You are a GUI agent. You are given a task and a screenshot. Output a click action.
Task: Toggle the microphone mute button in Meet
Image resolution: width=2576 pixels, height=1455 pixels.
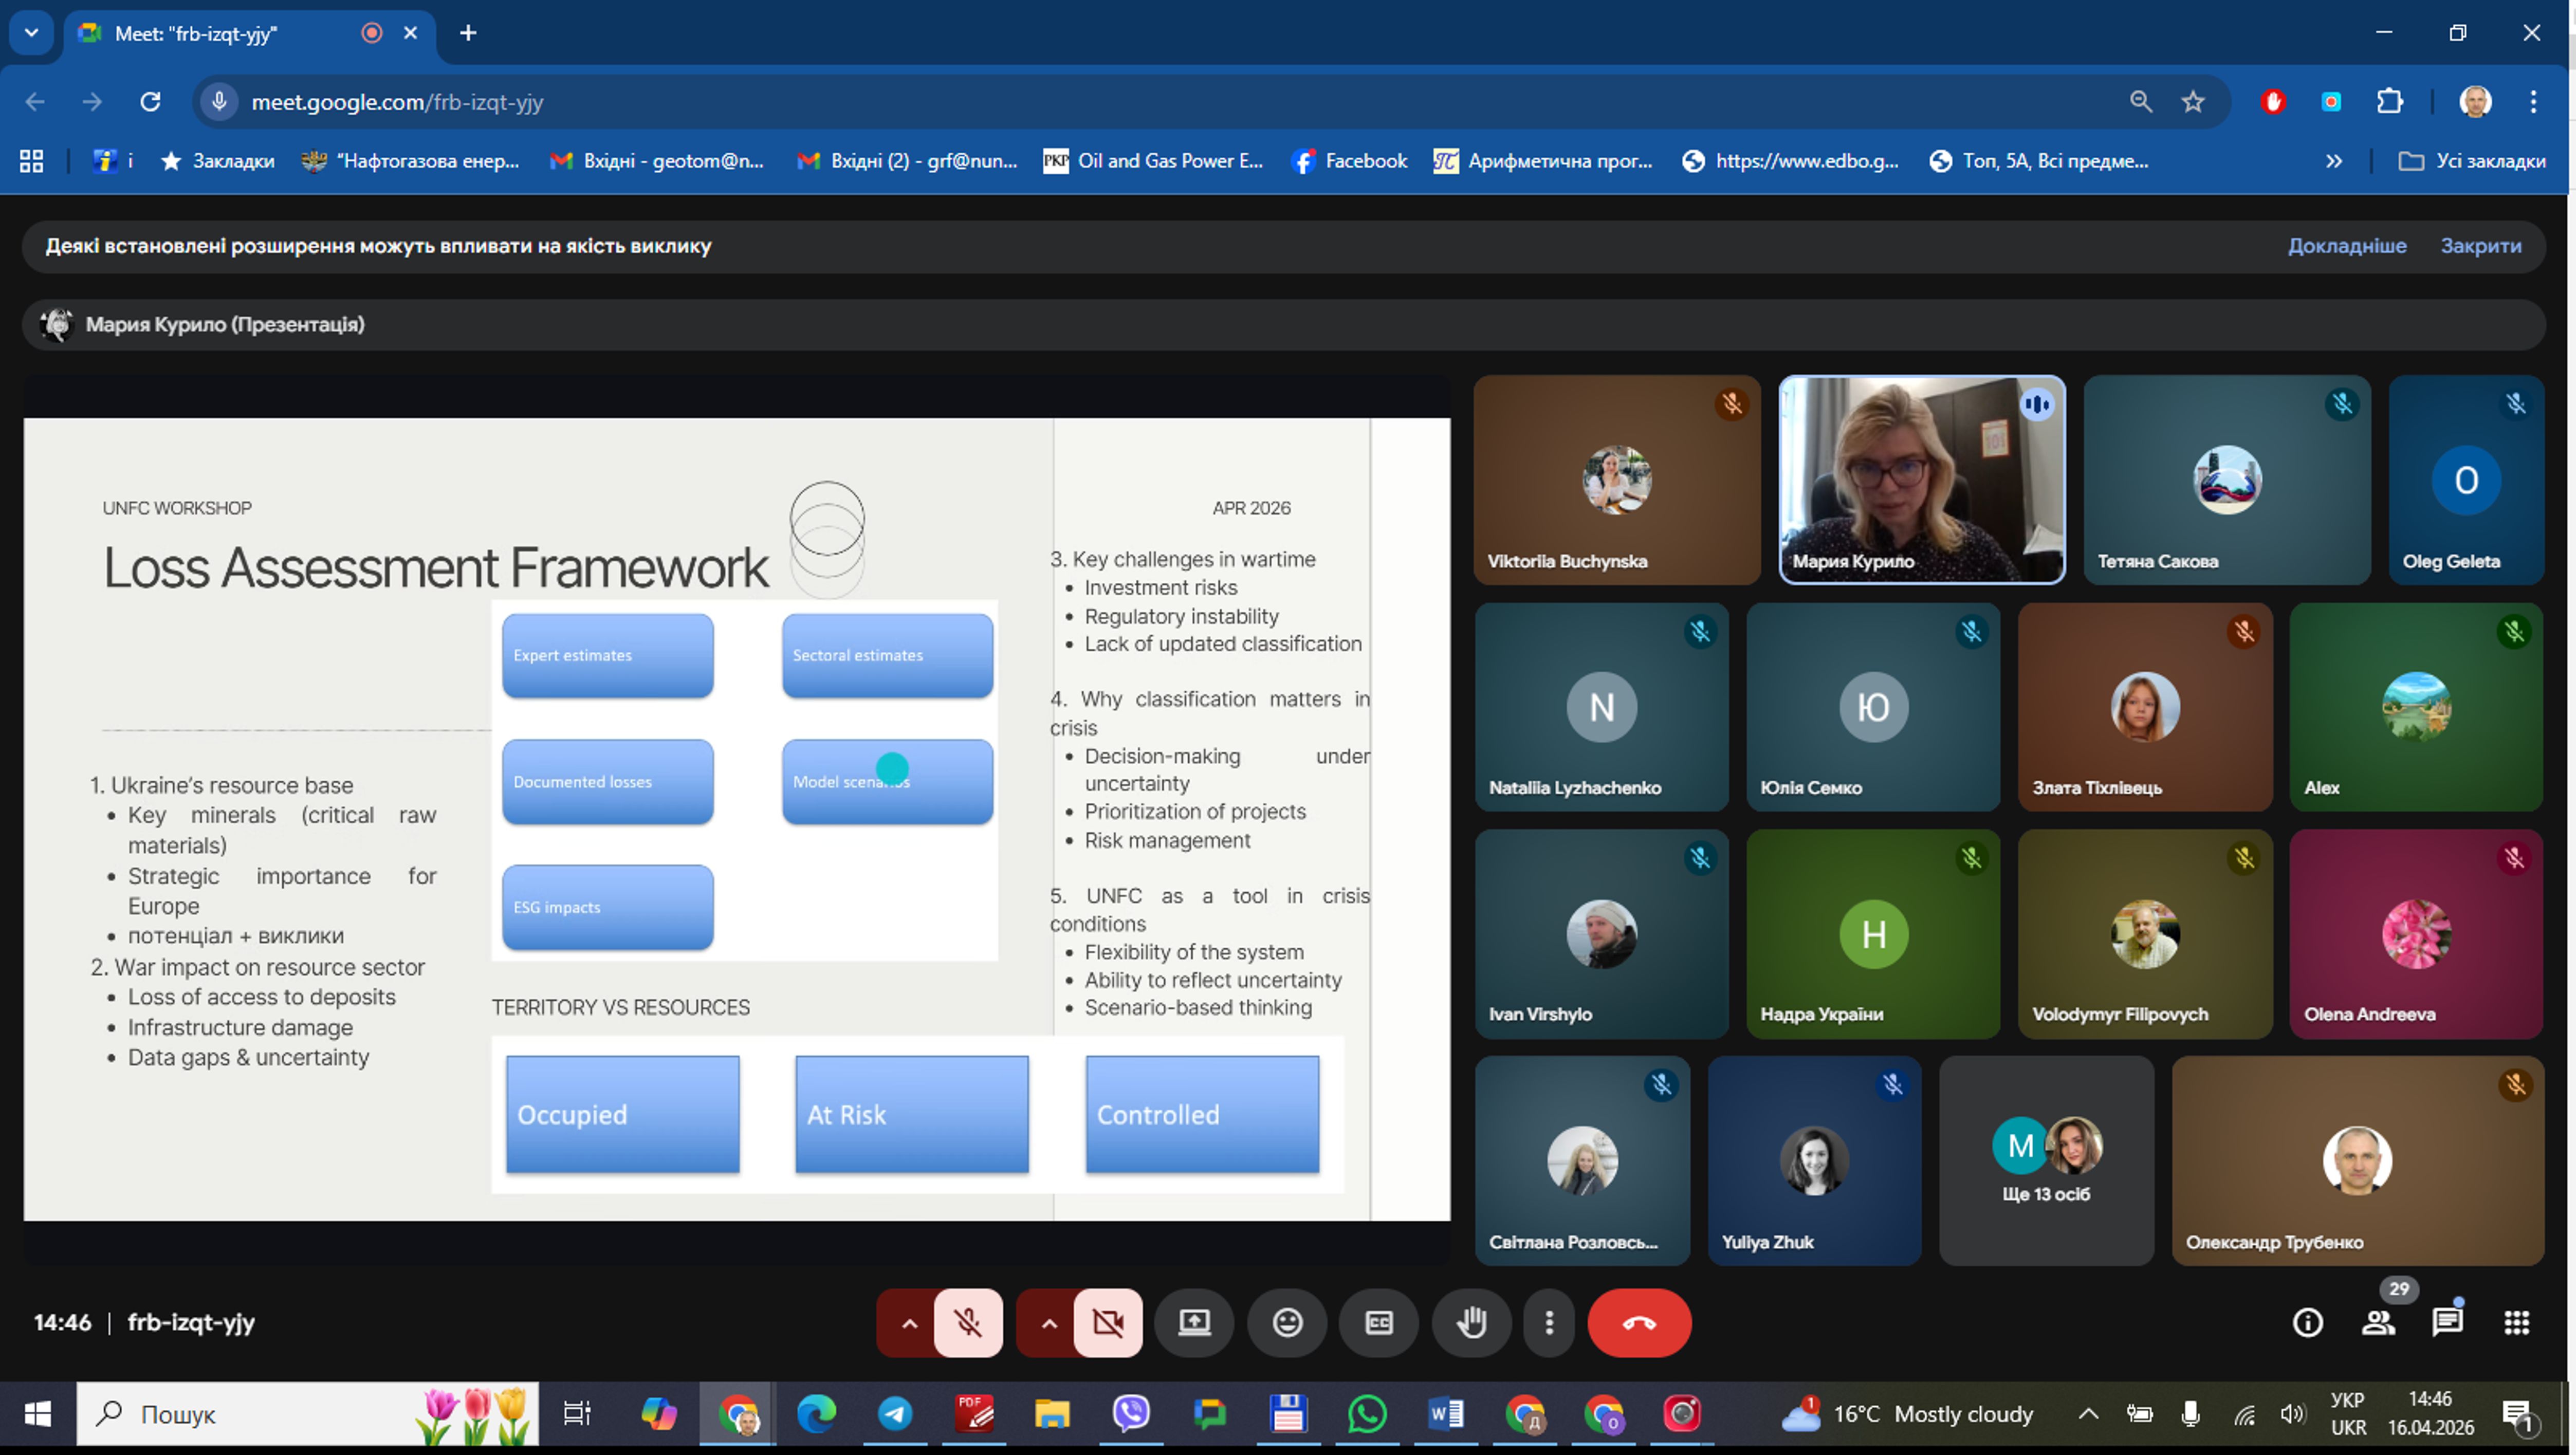click(x=968, y=1322)
